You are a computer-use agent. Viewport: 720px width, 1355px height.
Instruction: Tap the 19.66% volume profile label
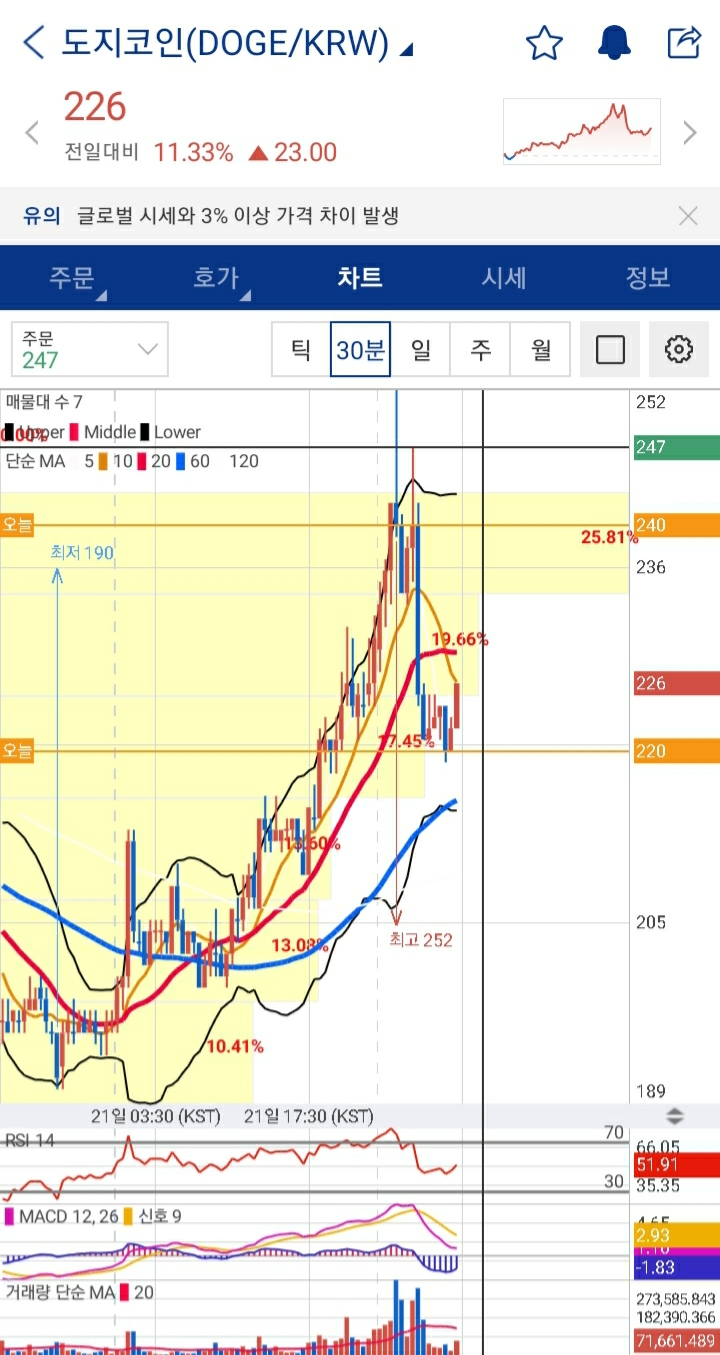coord(459,639)
